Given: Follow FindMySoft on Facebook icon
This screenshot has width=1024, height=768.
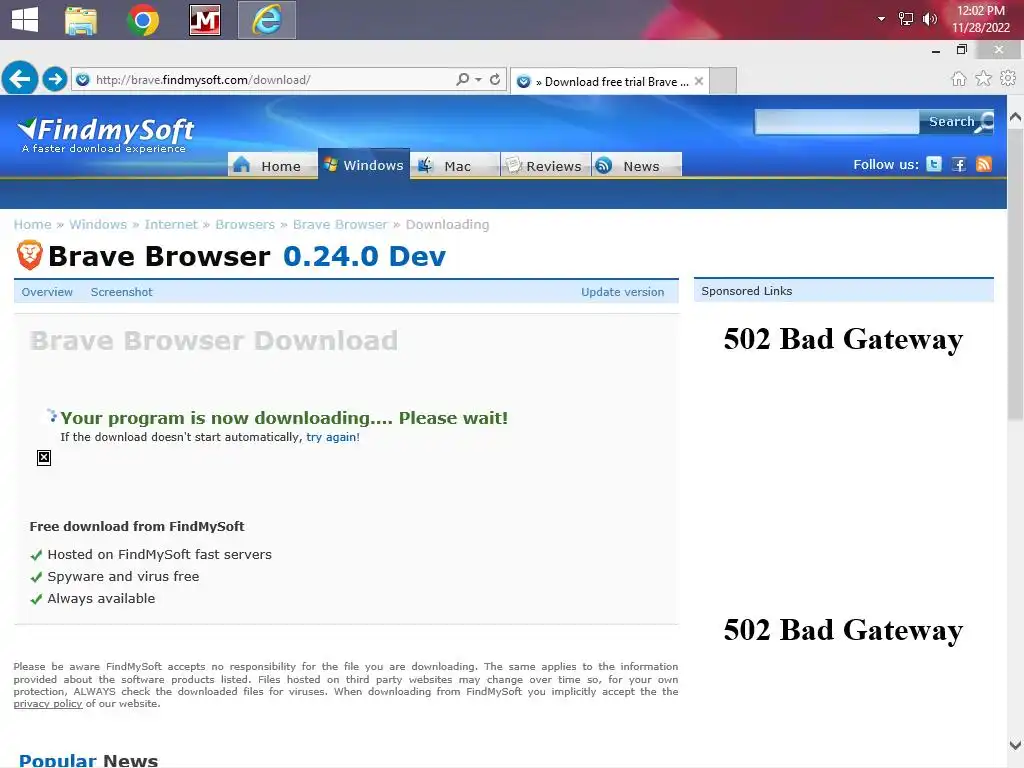Looking at the screenshot, I should click(x=959, y=164).
